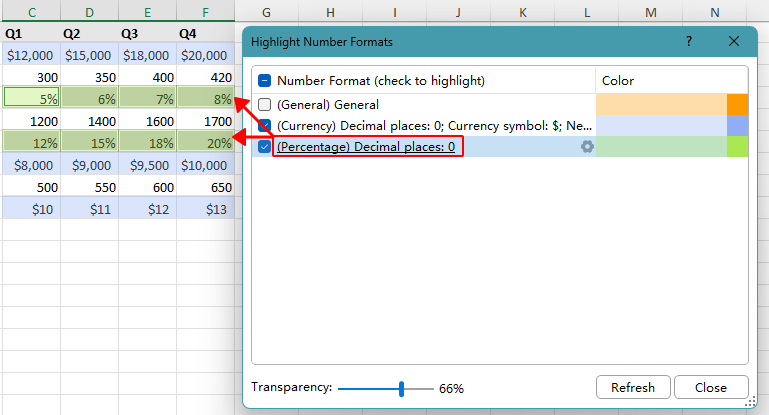769x415 pixels.
Task: Click the Refresh button
Action: [x=632, y=388]
